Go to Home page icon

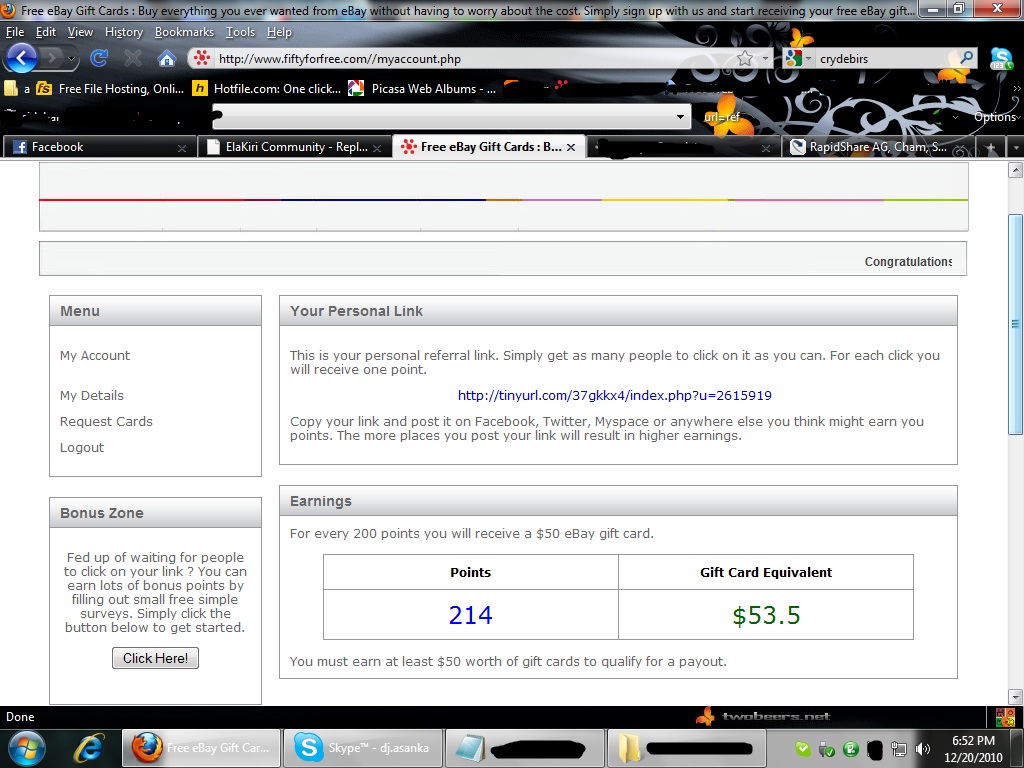tap(167, 59)
